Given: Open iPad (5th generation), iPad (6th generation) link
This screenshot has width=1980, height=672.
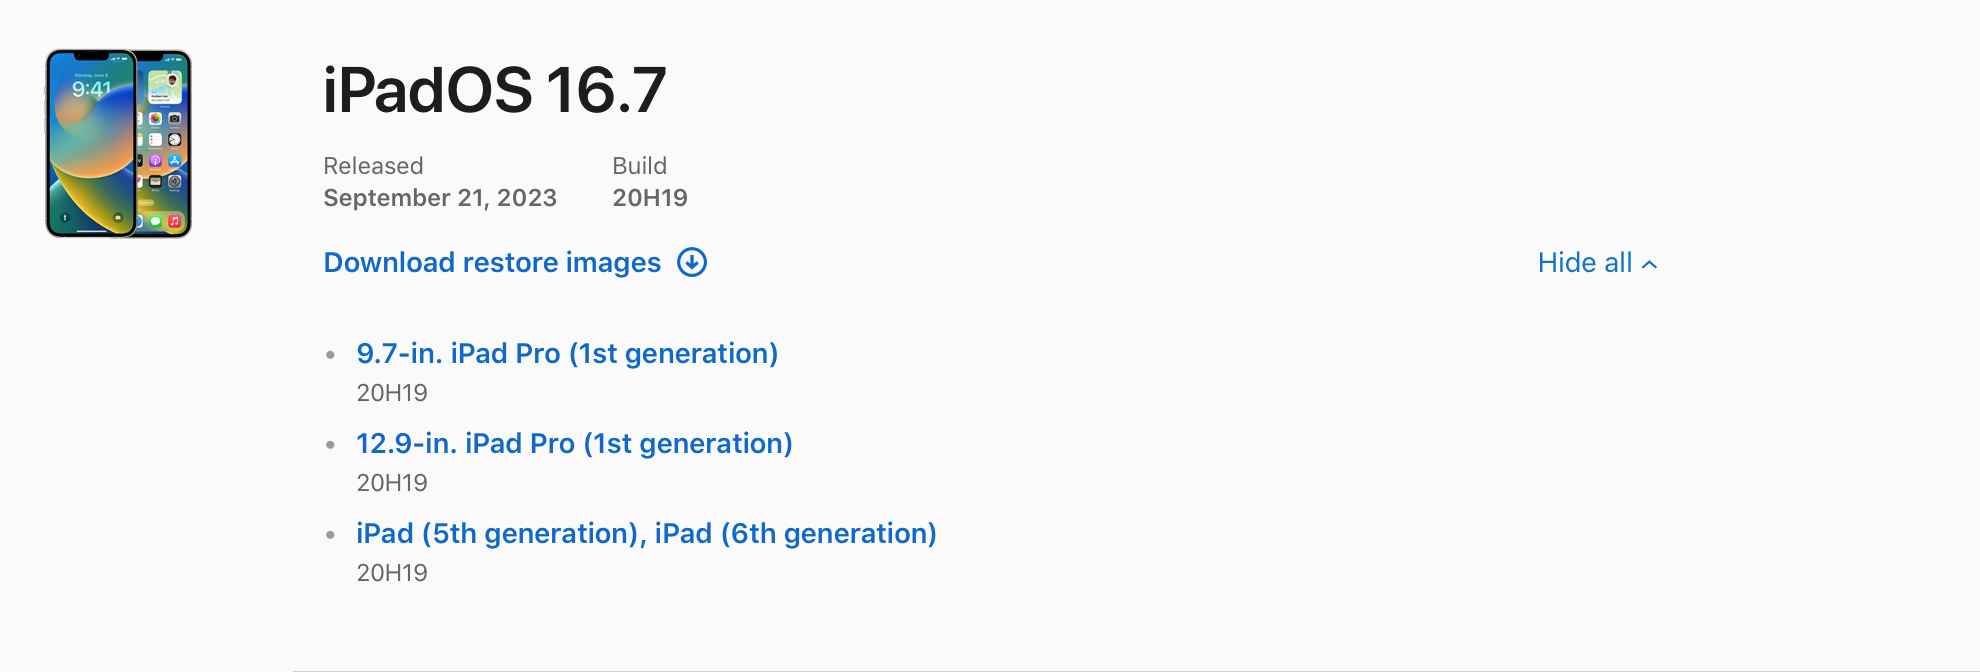Looking at the screenshot, I should tap(646, 534).
